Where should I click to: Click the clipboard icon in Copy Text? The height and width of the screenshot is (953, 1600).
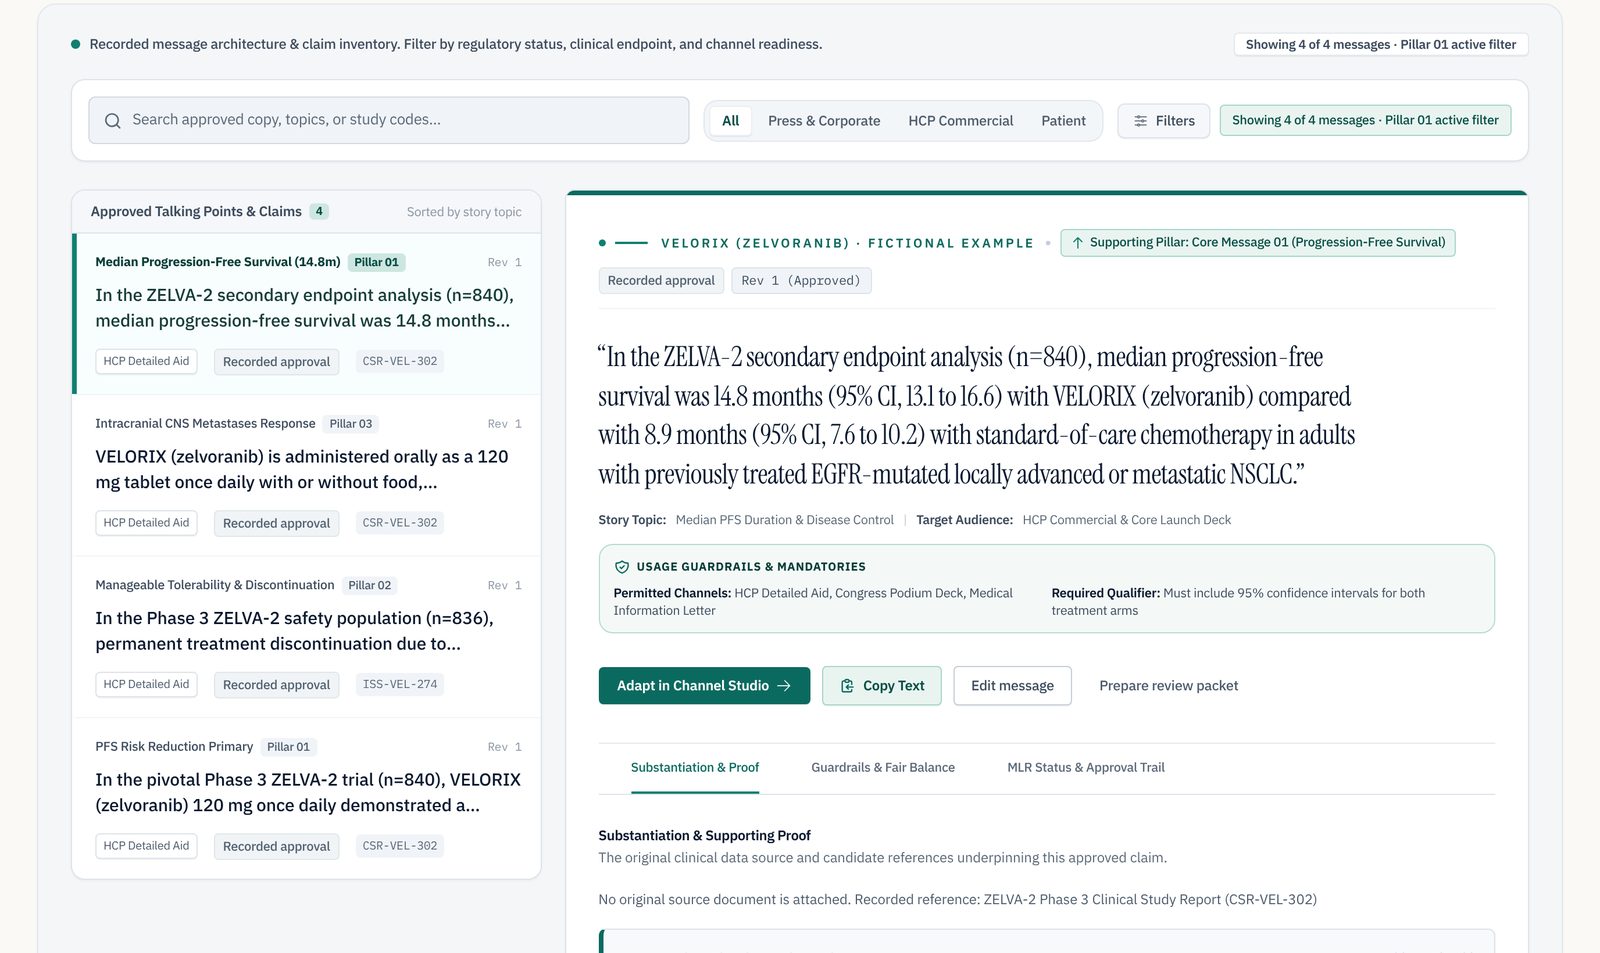tap(847, 686)
